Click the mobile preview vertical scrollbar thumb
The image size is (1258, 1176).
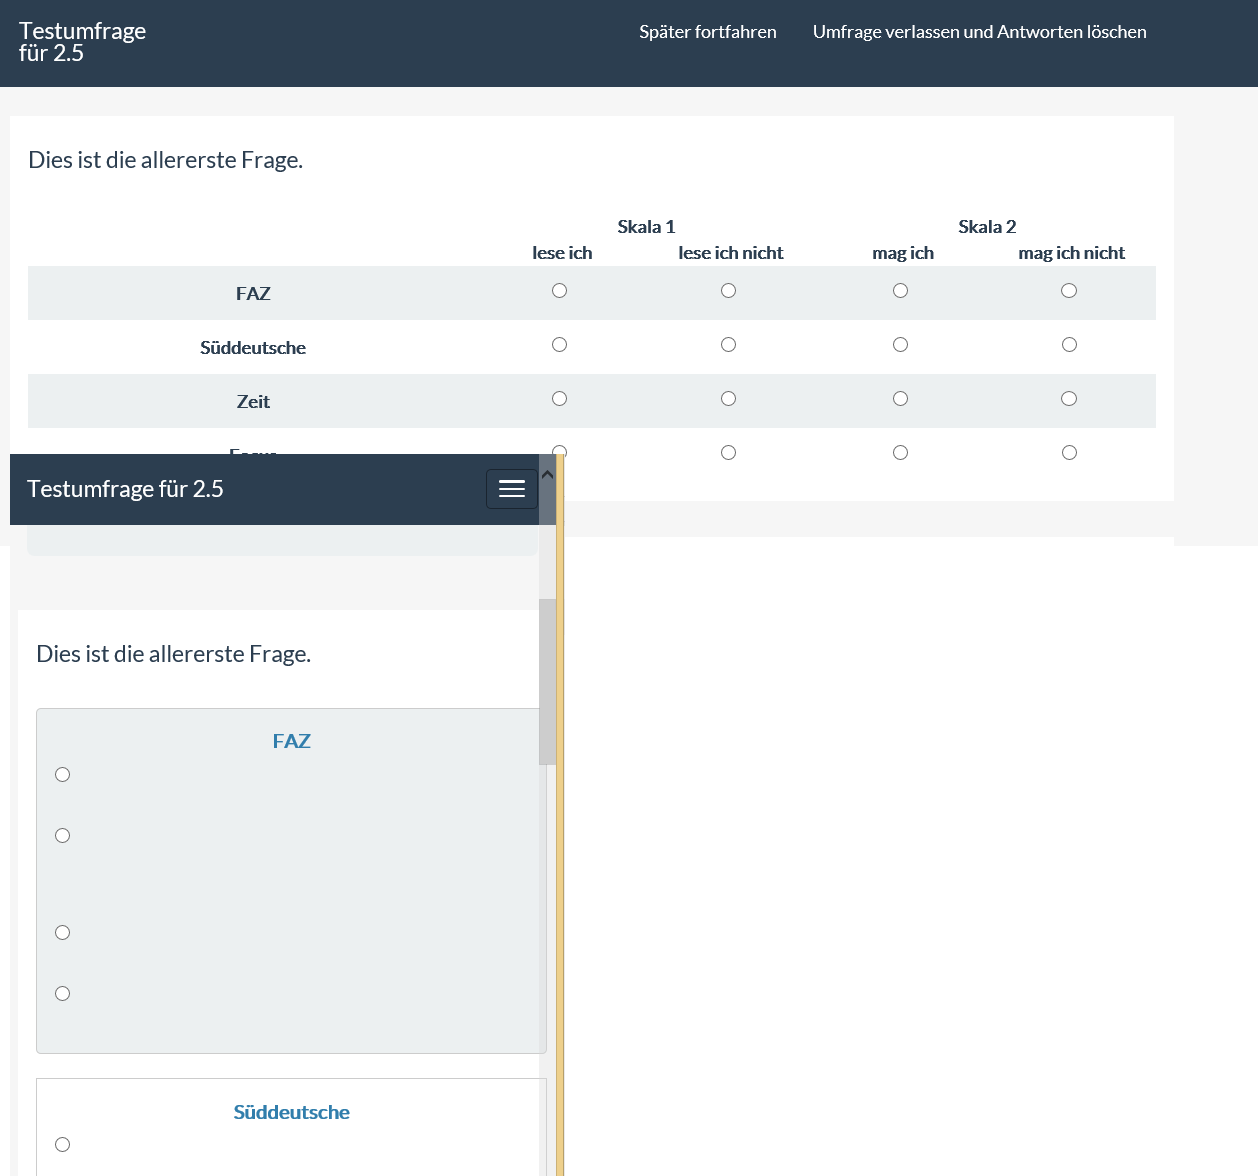547,682
